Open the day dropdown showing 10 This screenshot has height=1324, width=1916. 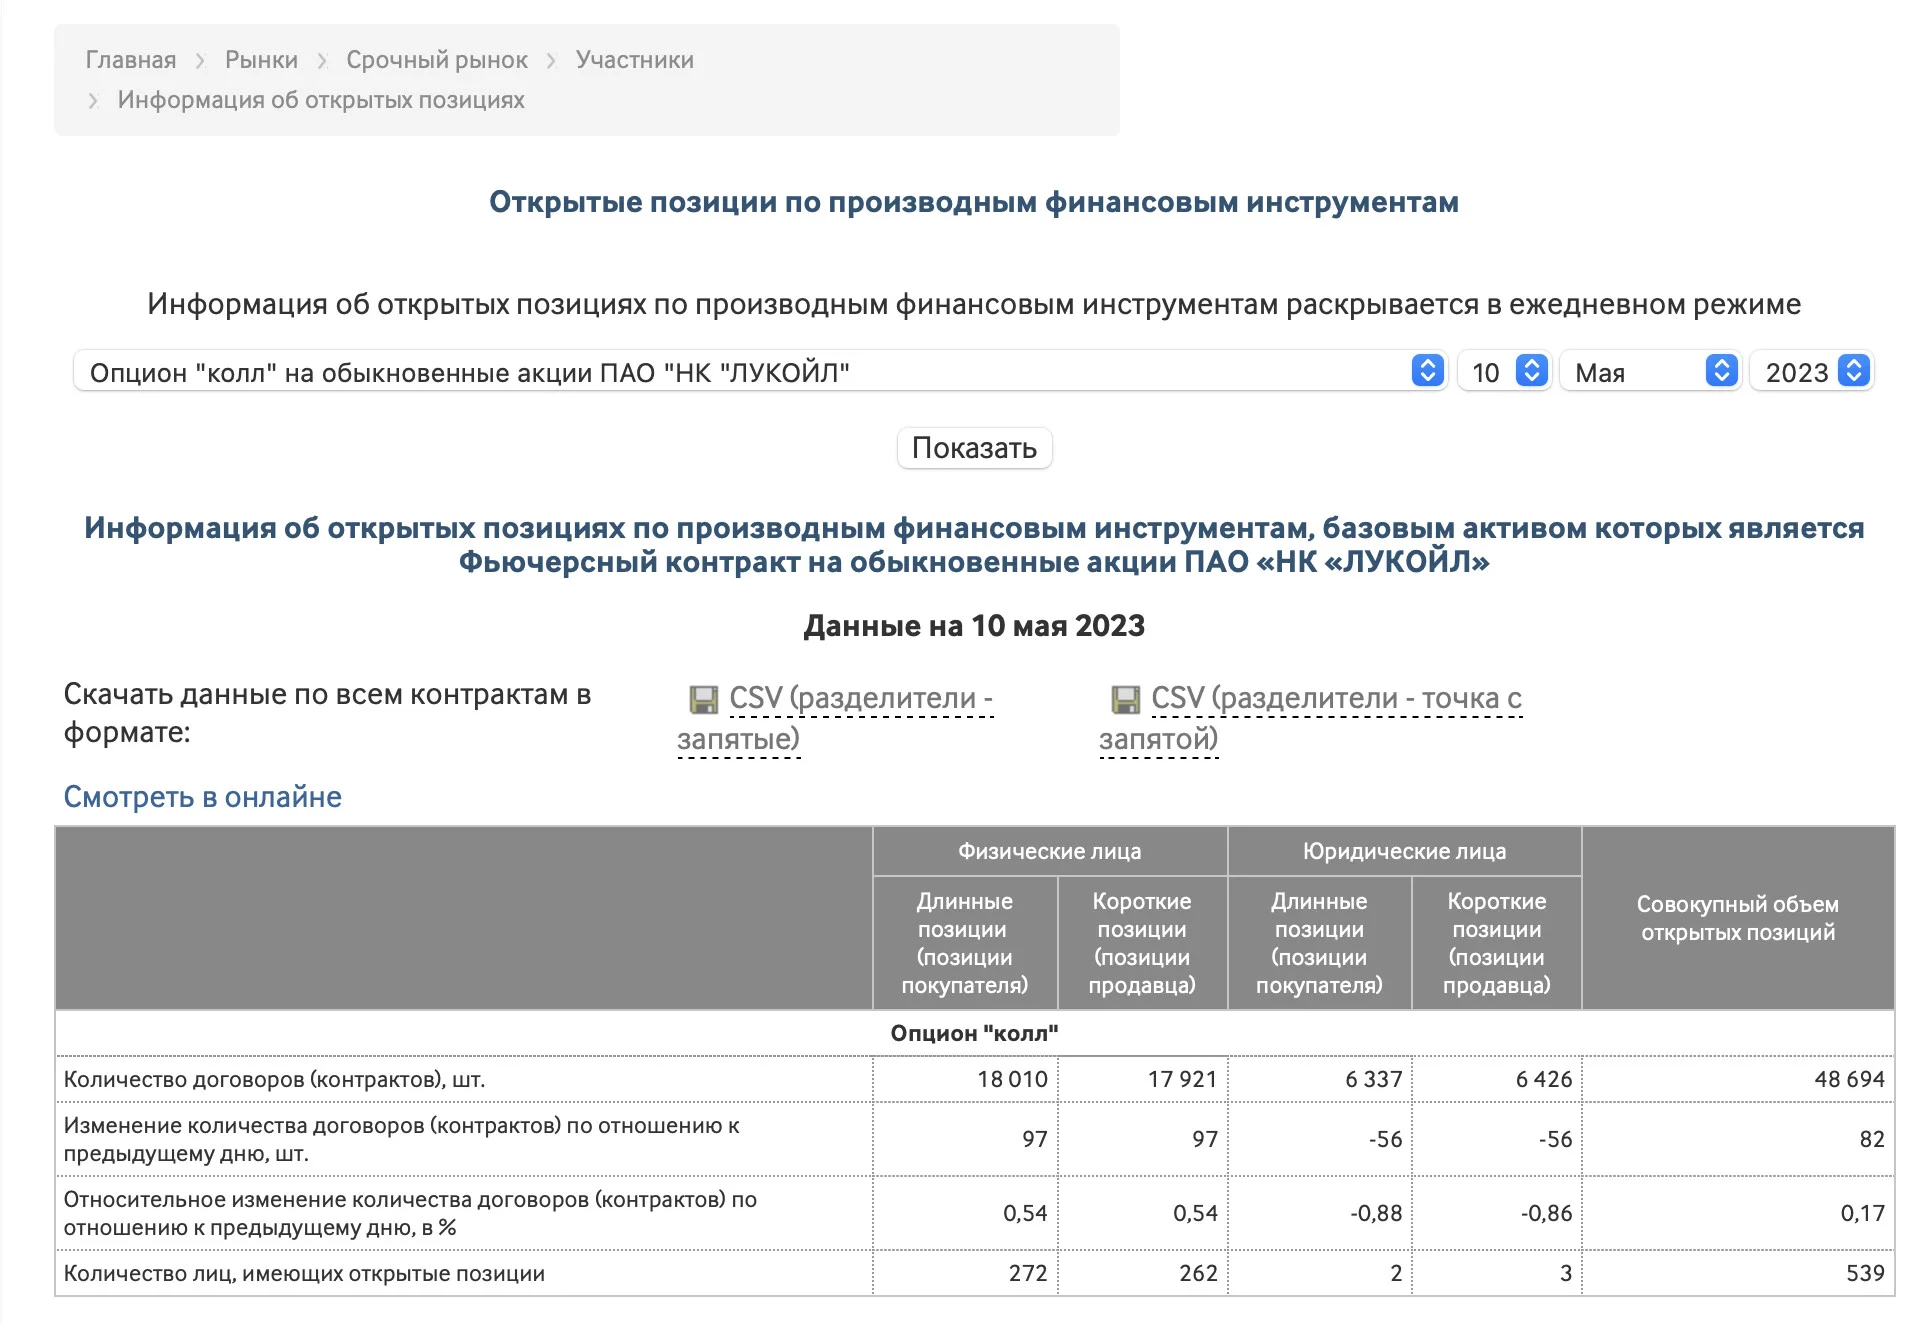pyautogui.click(x=1504, y=372)
